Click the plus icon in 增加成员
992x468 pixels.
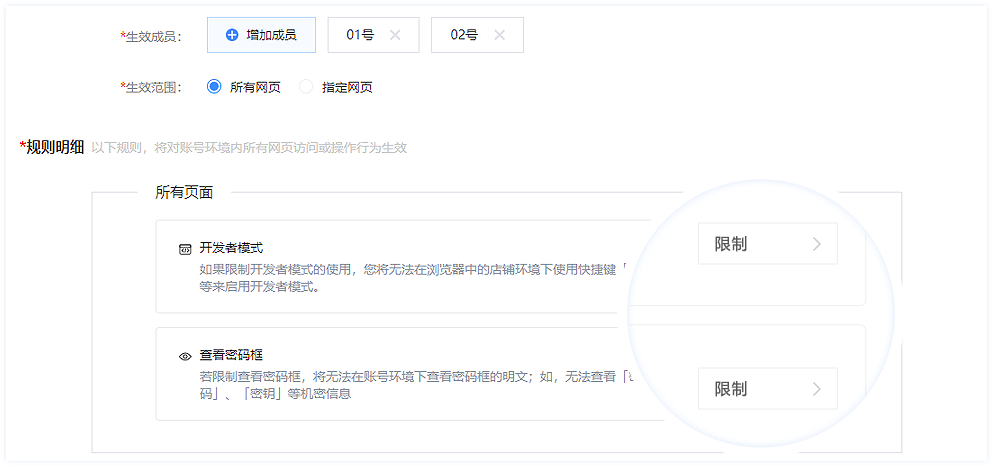232,35
